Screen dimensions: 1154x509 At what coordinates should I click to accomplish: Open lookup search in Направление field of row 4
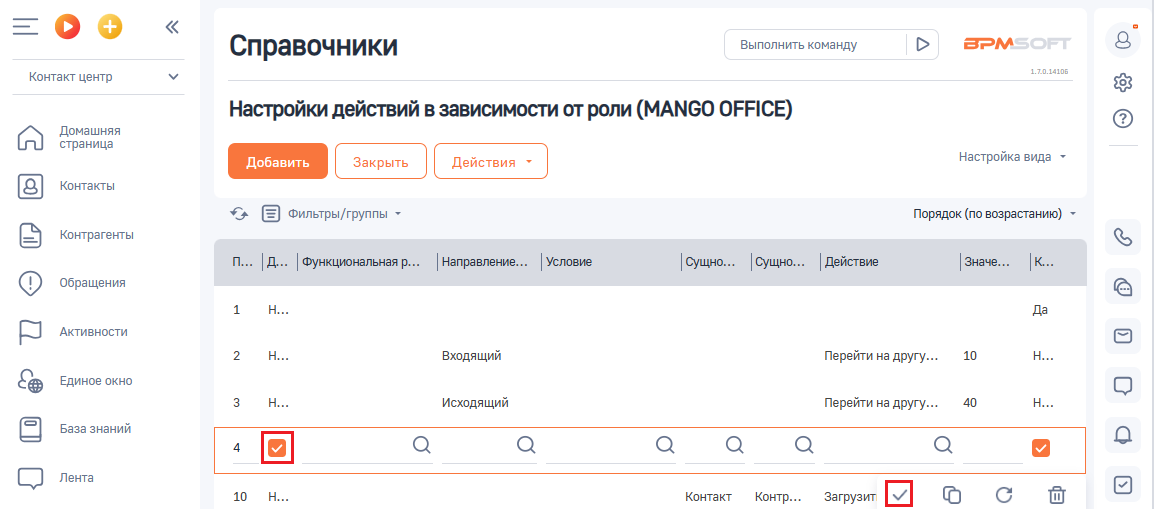525,444
